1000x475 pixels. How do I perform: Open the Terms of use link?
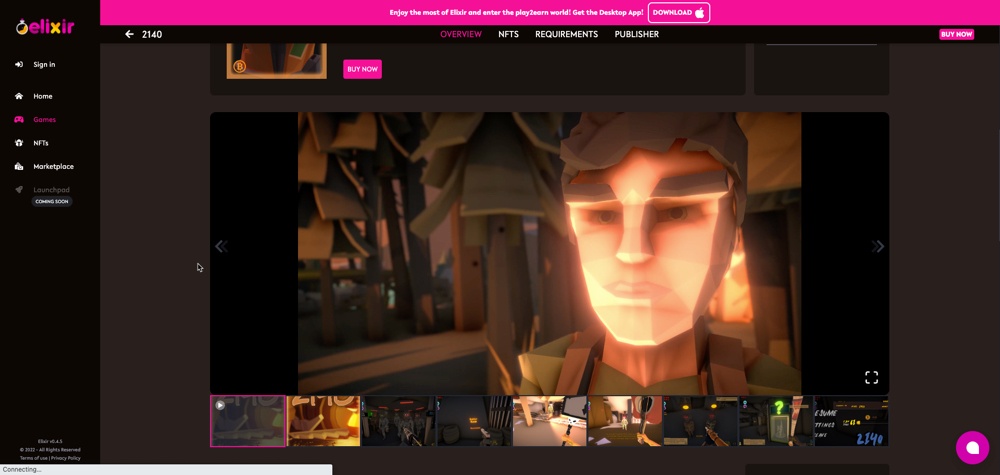tap(34, 458)
